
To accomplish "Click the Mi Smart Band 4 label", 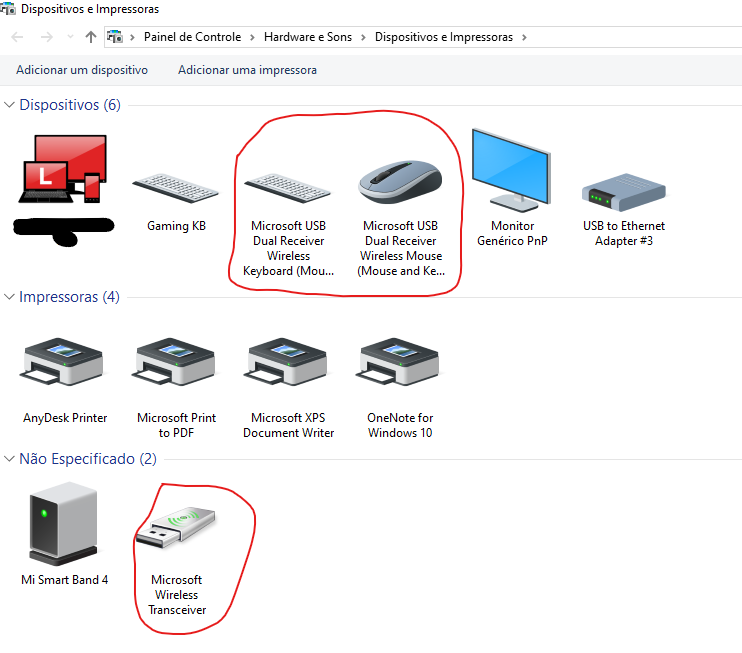I will tap(65, 580).
